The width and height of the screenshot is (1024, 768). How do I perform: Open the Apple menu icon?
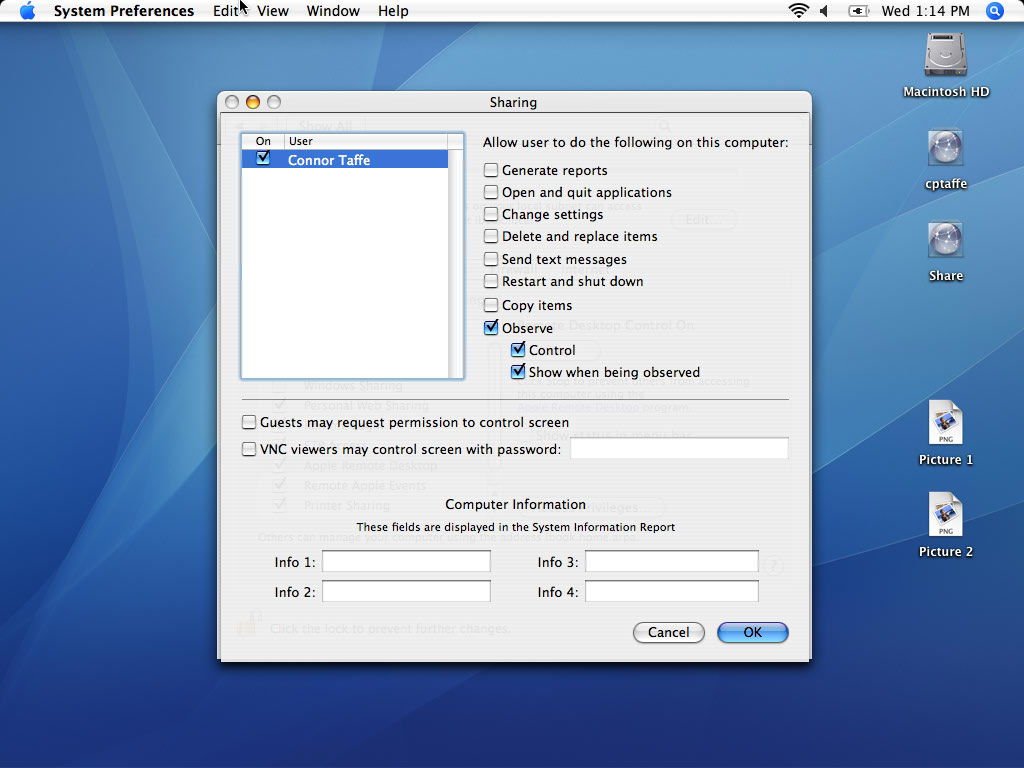coord(27,11)
